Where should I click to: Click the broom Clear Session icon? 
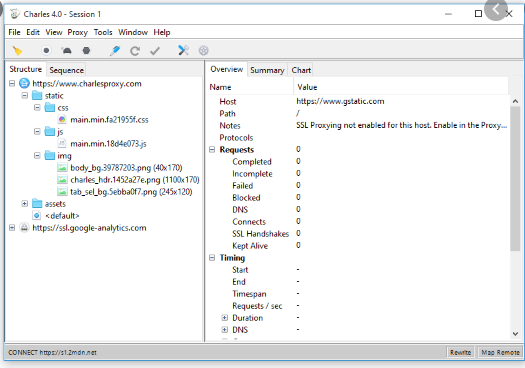click(x=17, y=51)
